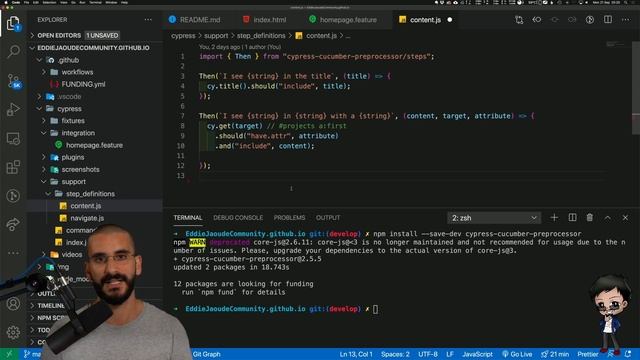Expand the .vscode folder
Image resolution: width=640 pixels, height=360 pixels.
click(x=39, y=96)
